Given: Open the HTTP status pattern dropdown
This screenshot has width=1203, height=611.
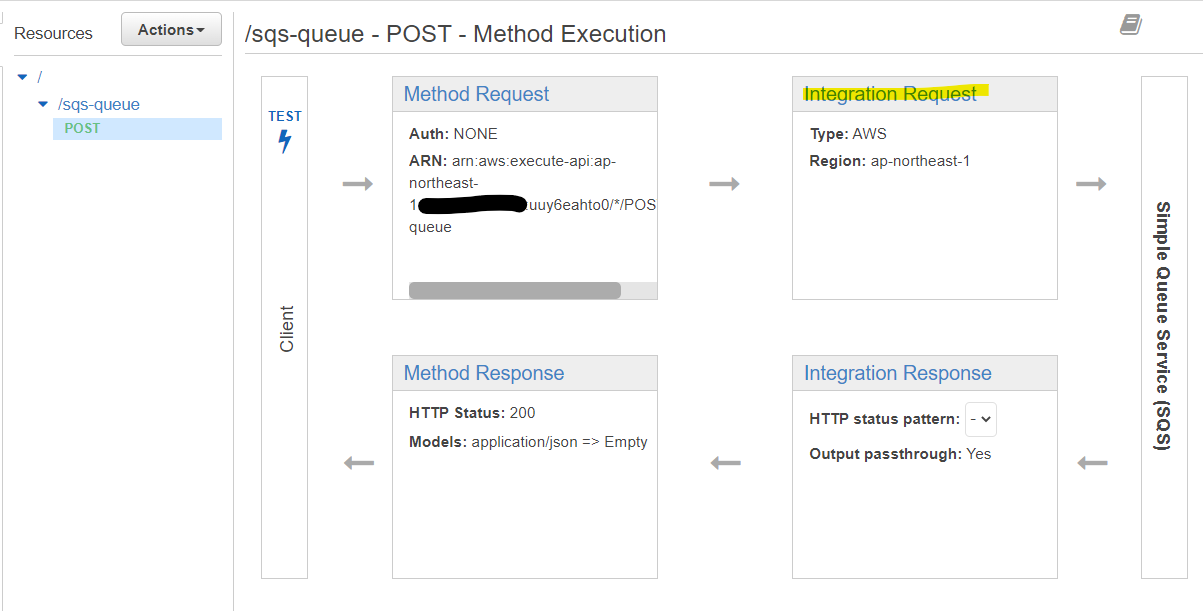Looking at the screenshot, I should click(979, 419).
